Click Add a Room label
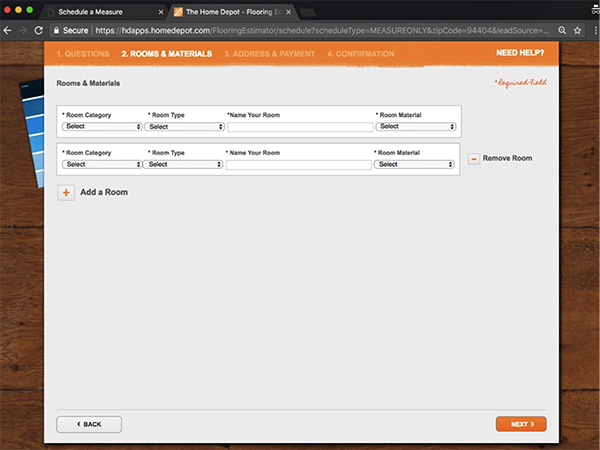The width and height of the screenshot is (600, 450). point(104,192)
